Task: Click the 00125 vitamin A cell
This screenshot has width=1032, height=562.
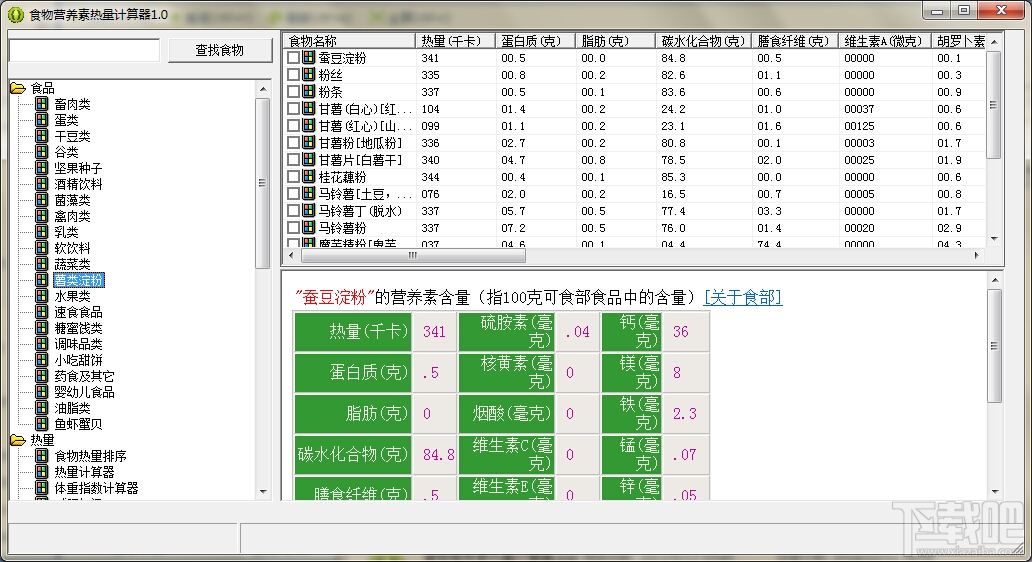Action: [x=860, y=126]
